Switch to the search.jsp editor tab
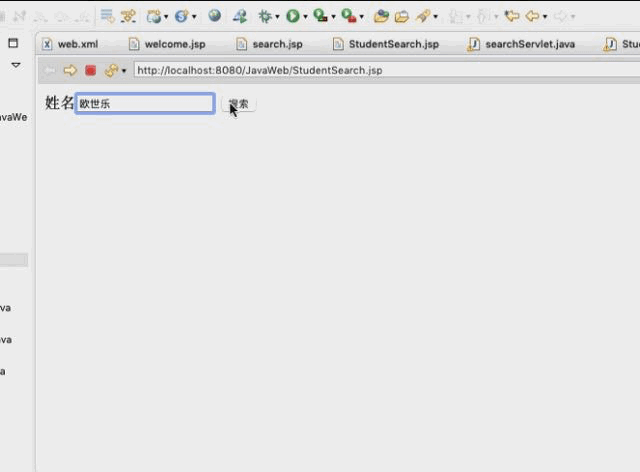This screenshot has width=640, height=472. (x=269, y=44)
